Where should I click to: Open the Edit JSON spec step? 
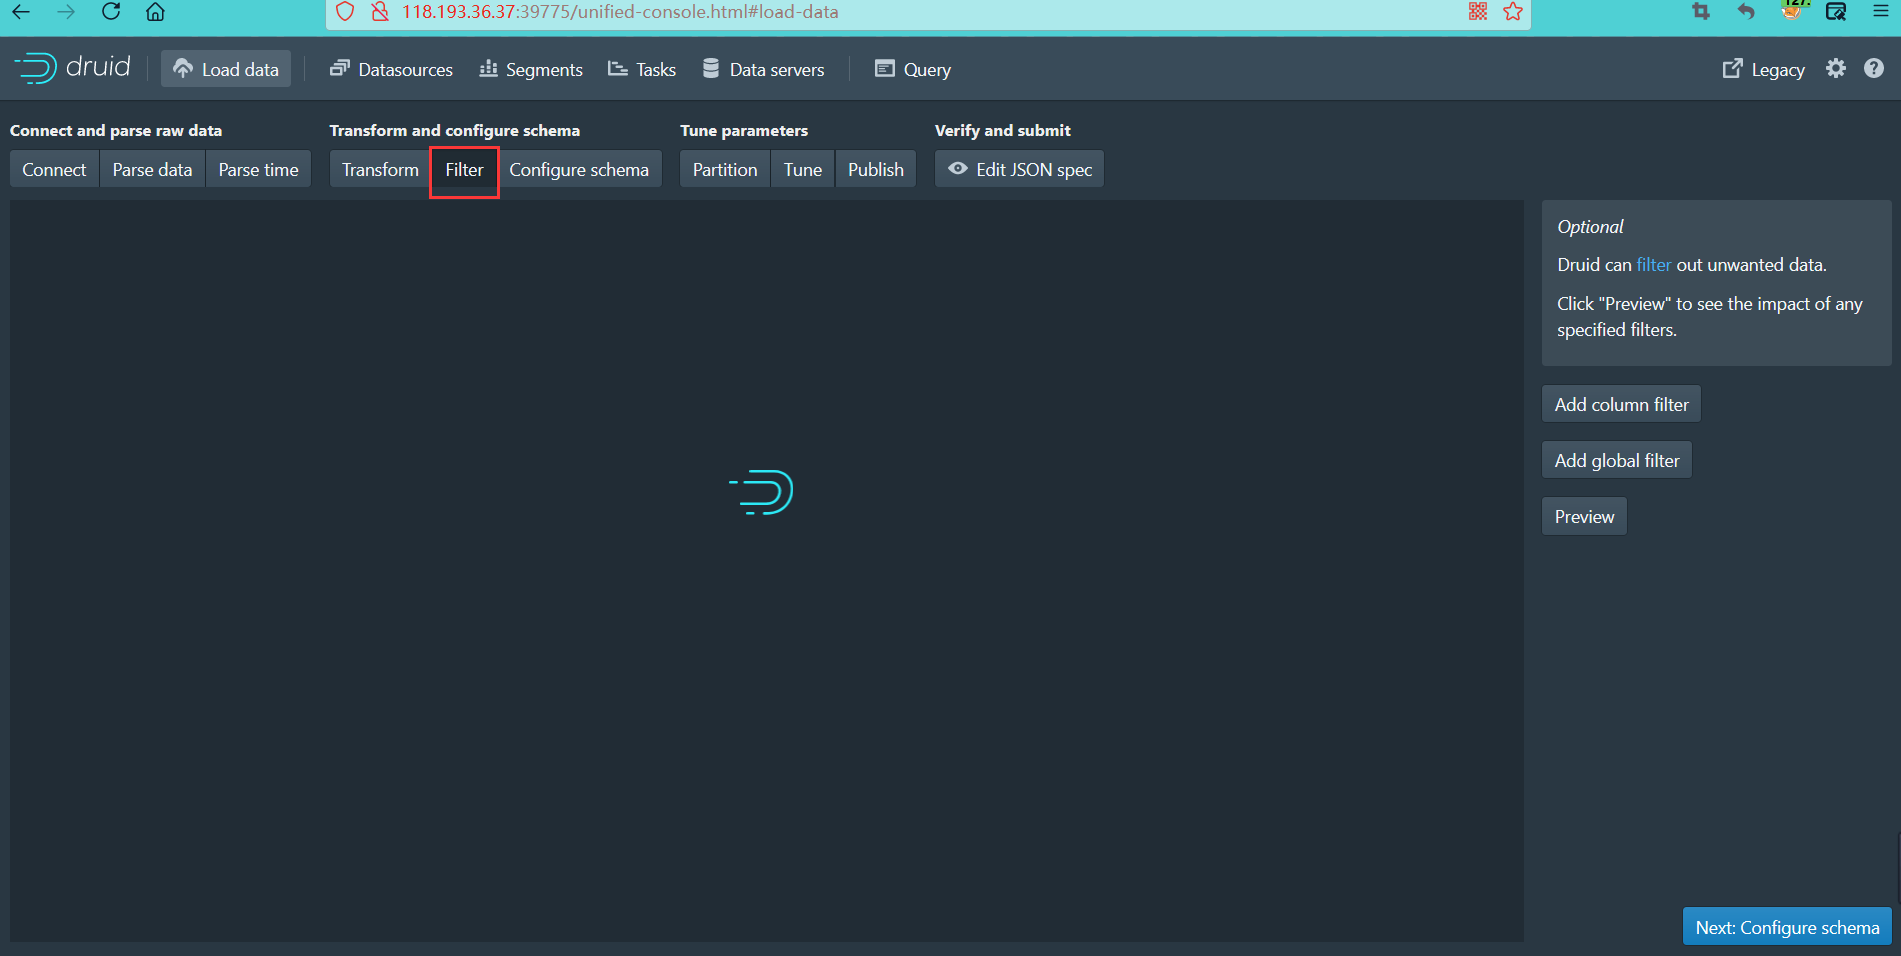[x=1019, y=169]
